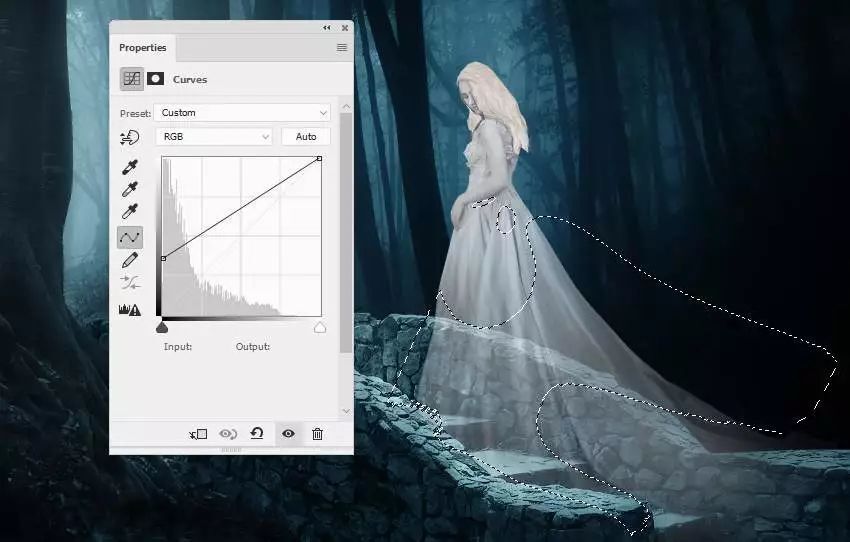Select the edit points curve tool

click(x=130, y=237)
